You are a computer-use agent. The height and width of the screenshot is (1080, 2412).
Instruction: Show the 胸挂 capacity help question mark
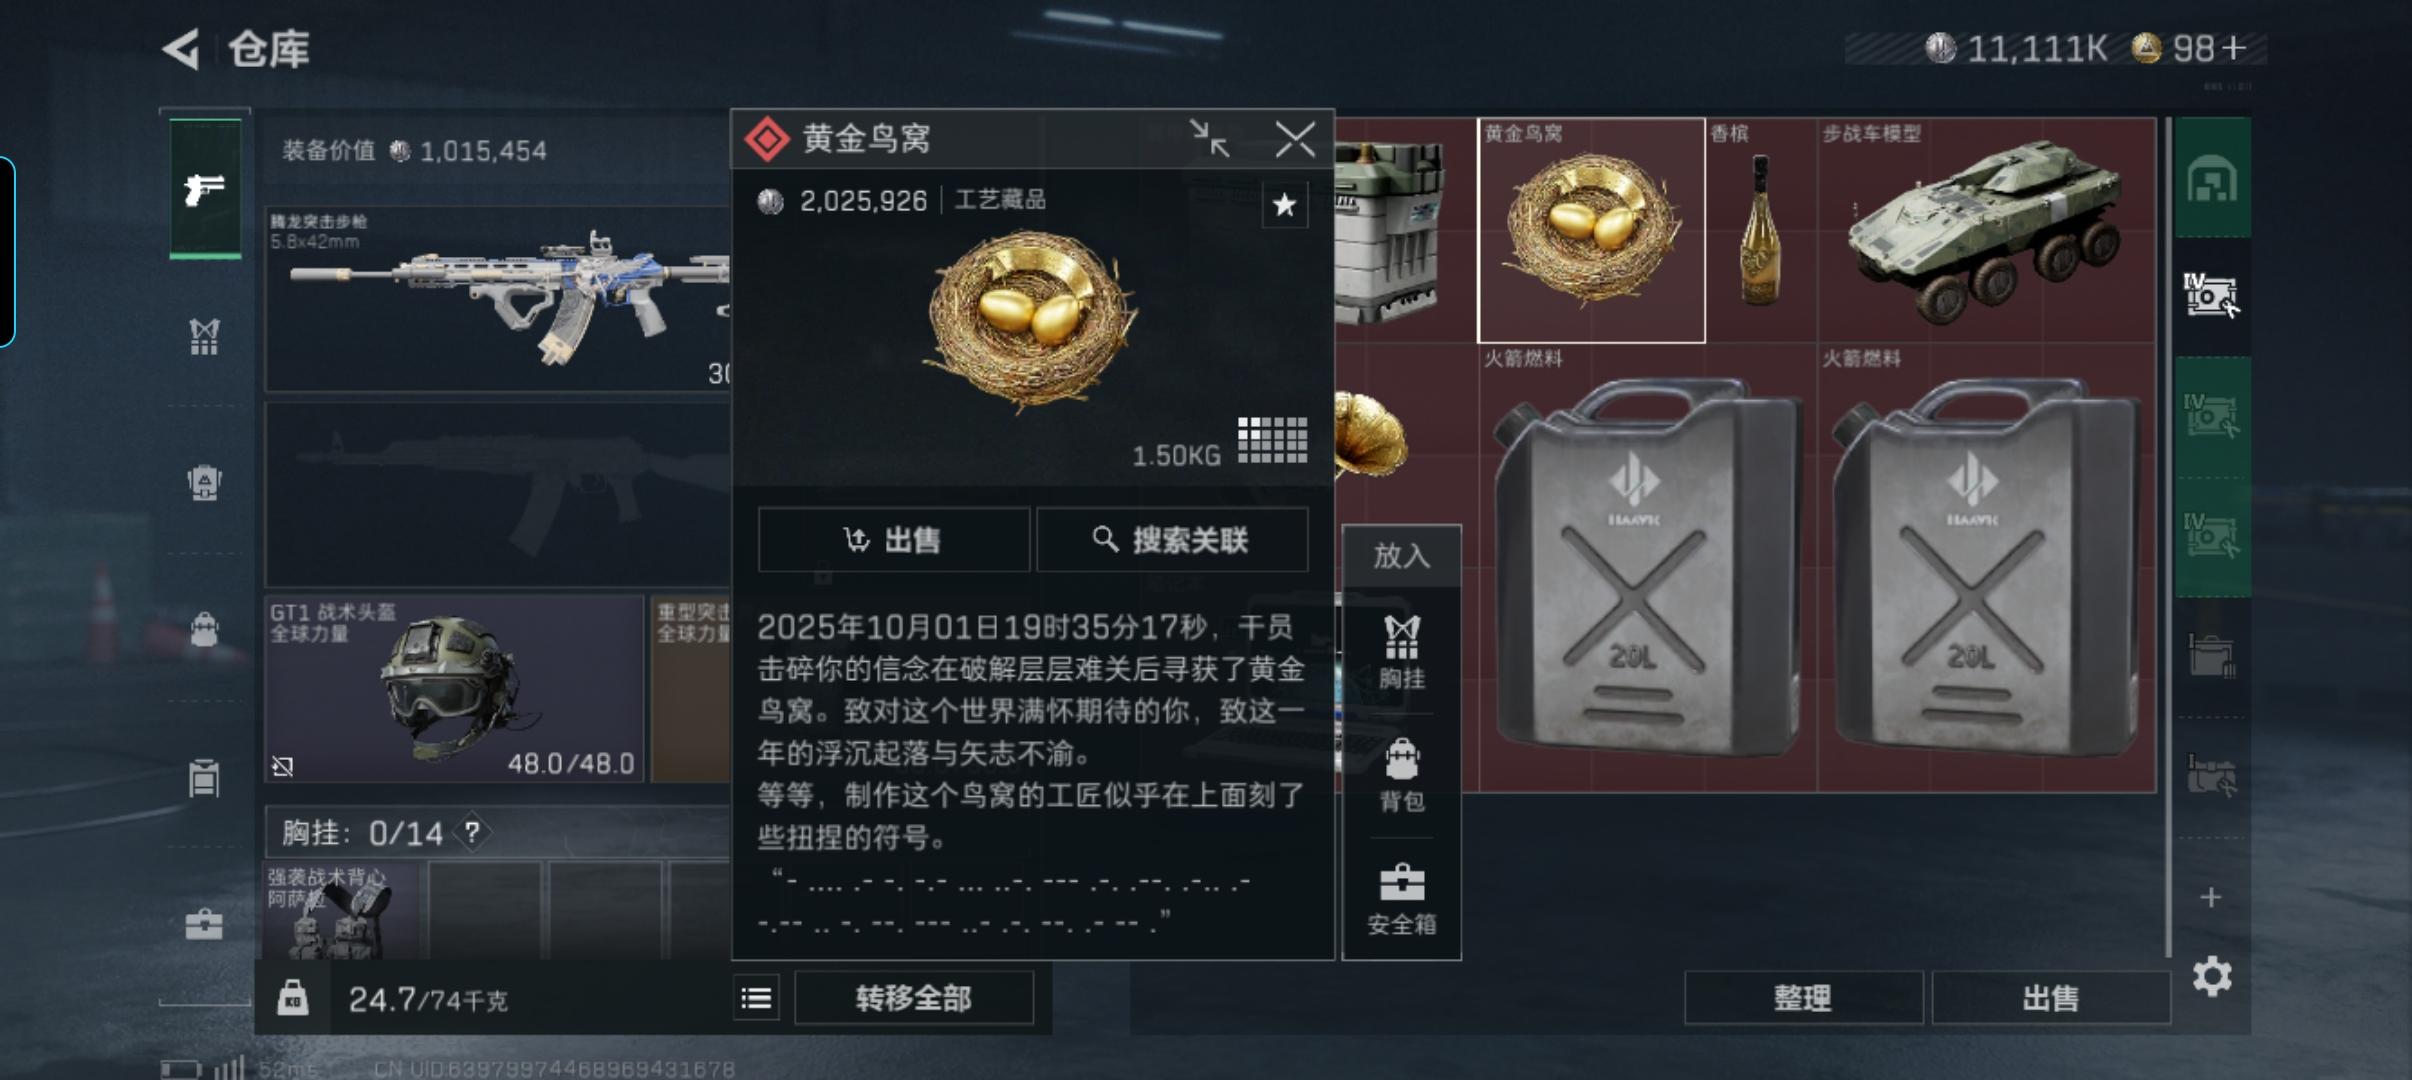click(x=472, y=832)
